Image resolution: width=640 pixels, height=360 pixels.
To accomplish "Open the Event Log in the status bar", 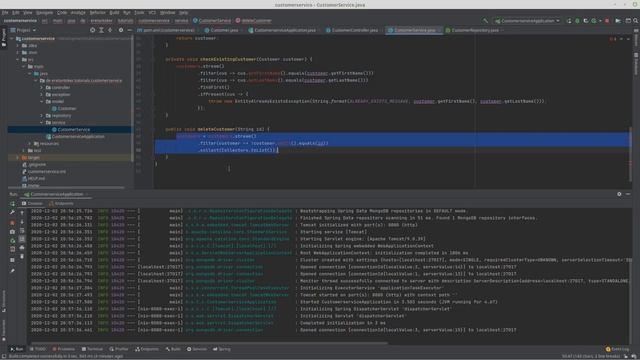I will click(x=617, y=349).
